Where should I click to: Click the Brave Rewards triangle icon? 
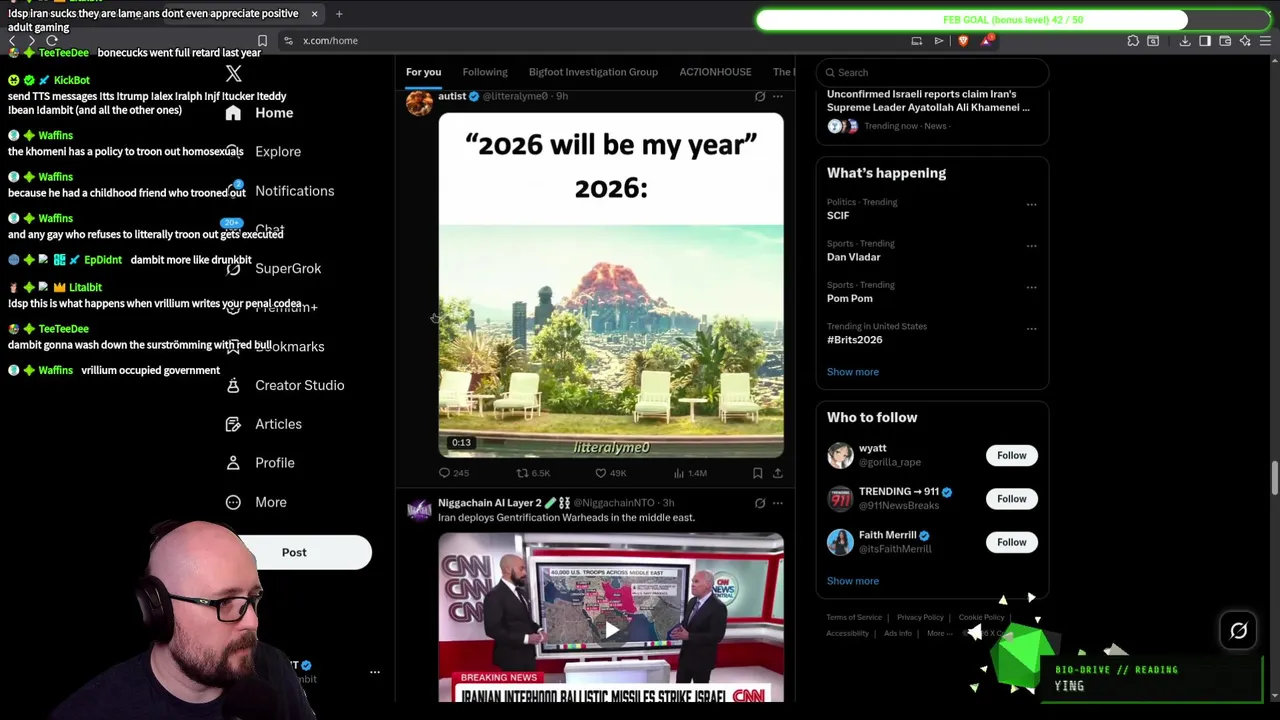tap(987, 41)
